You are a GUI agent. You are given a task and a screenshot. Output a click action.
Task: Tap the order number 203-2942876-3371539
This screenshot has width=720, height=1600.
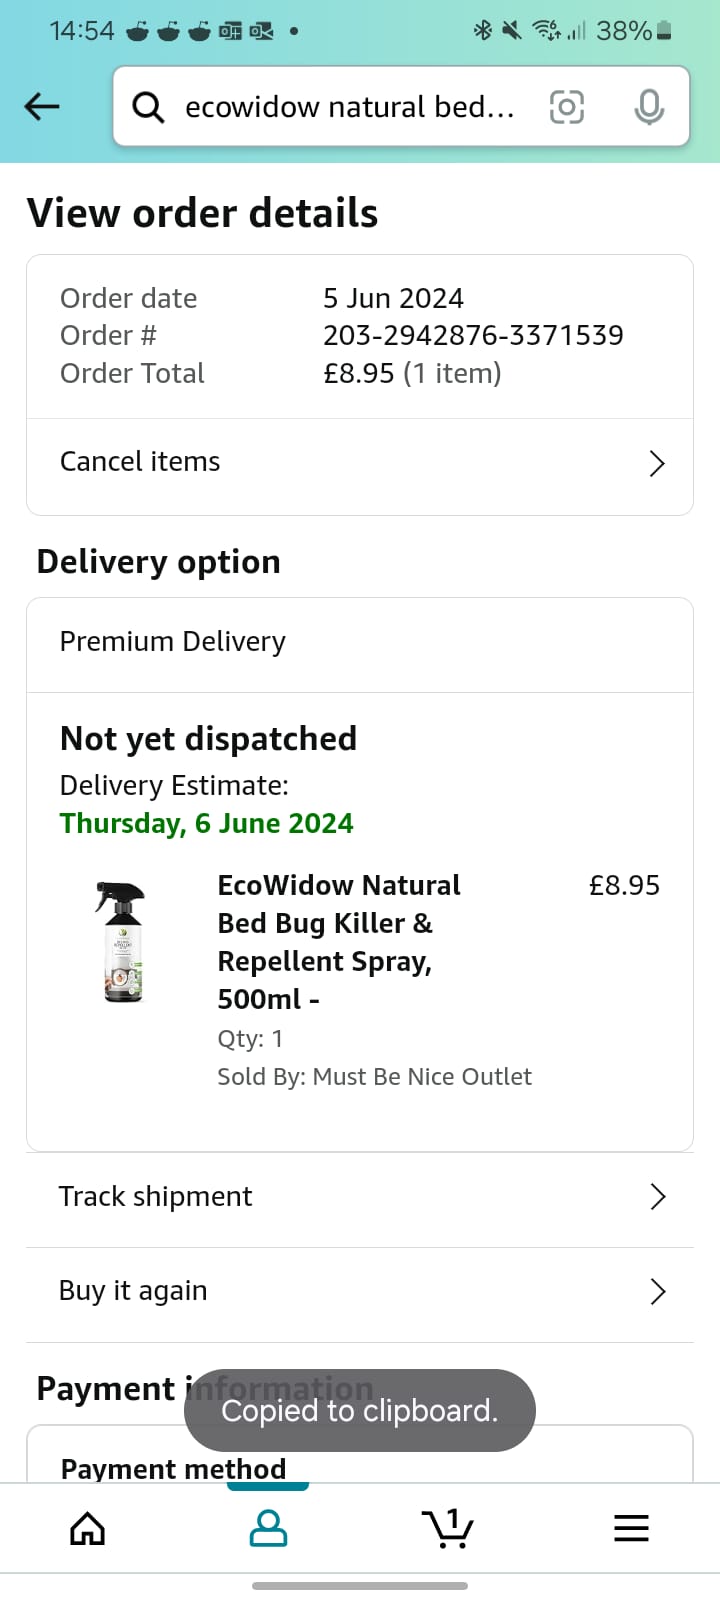pos(473,335)
